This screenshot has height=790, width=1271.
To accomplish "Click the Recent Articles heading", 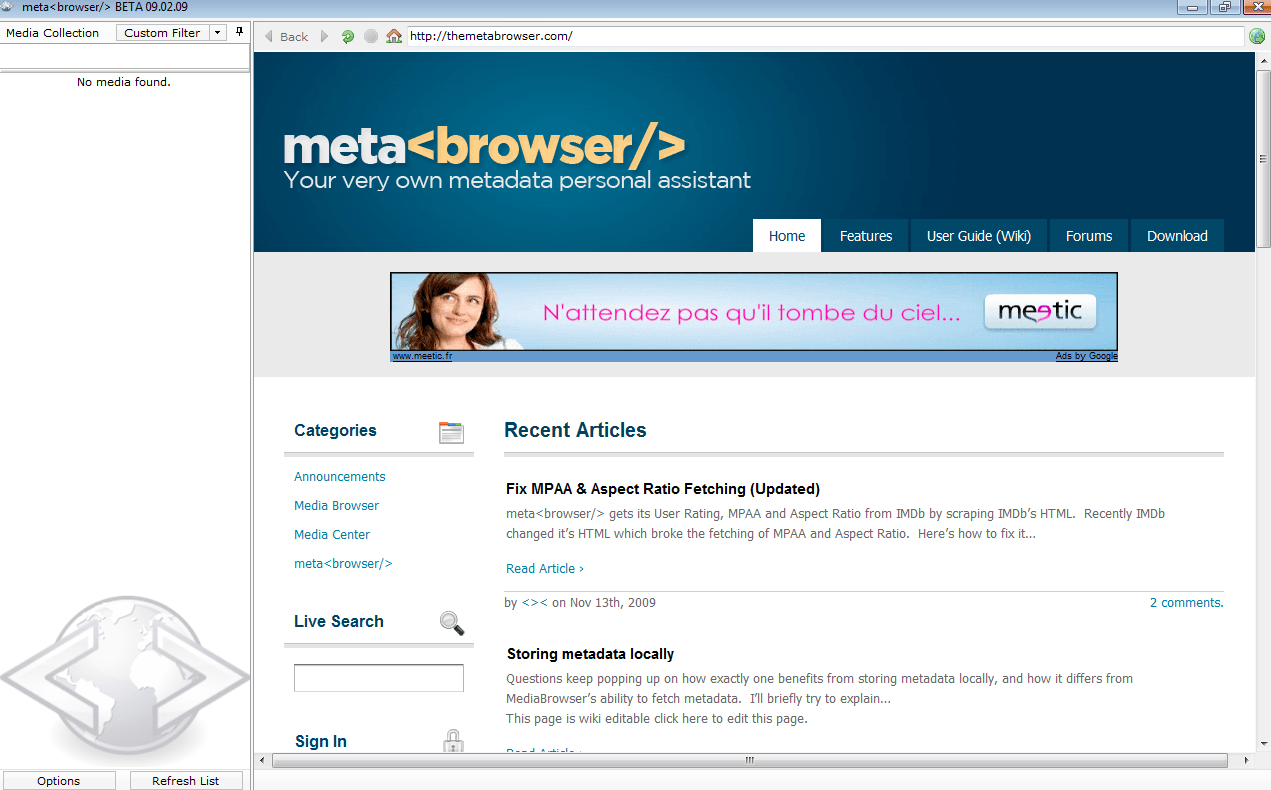I will point(575,430).
